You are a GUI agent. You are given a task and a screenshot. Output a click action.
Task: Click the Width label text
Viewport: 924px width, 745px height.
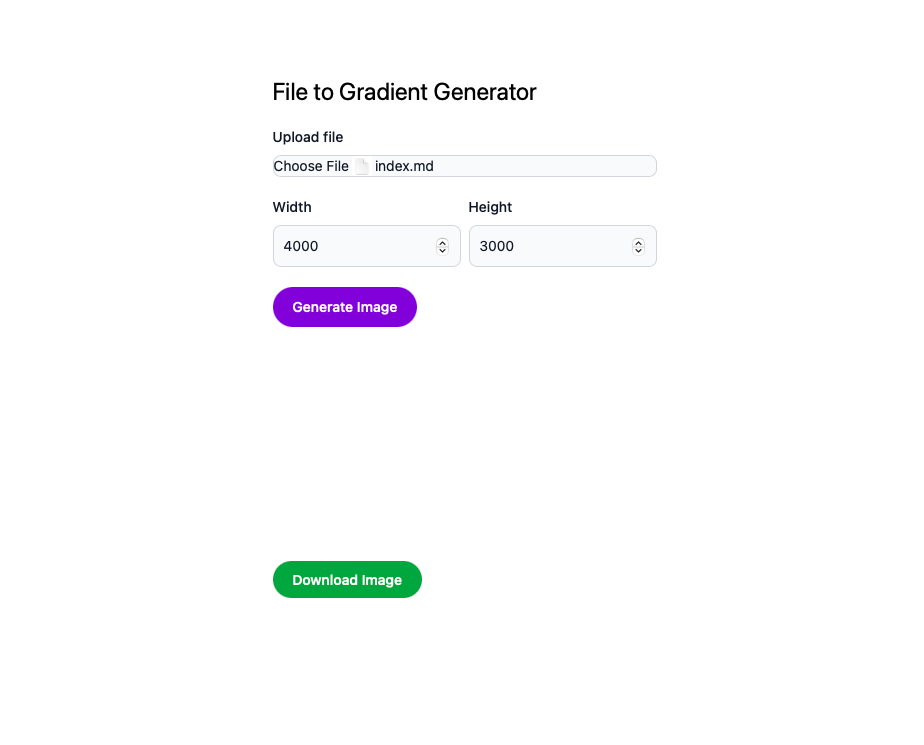click(292, 207)
